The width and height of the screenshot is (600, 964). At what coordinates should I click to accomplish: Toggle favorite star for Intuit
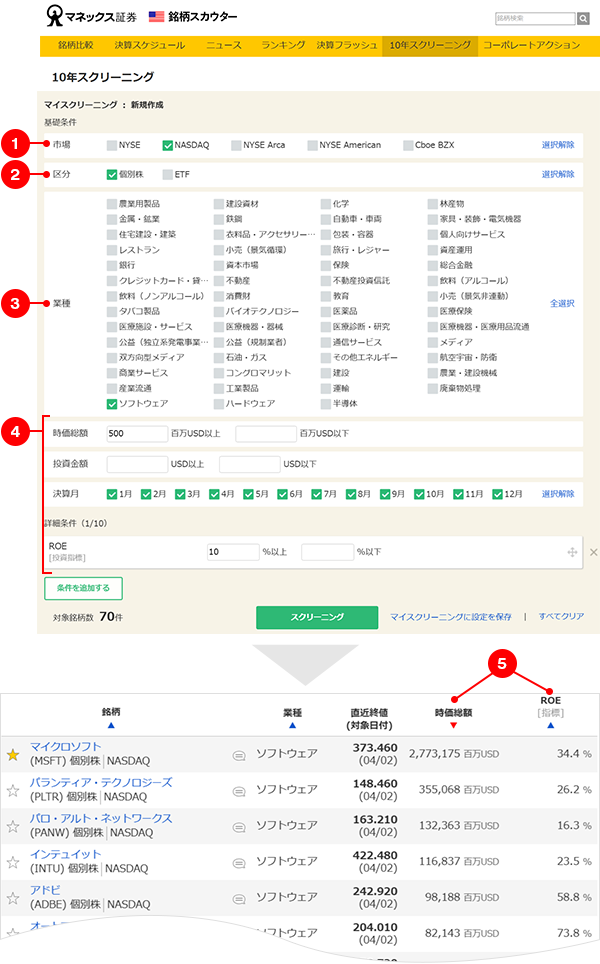13,862
